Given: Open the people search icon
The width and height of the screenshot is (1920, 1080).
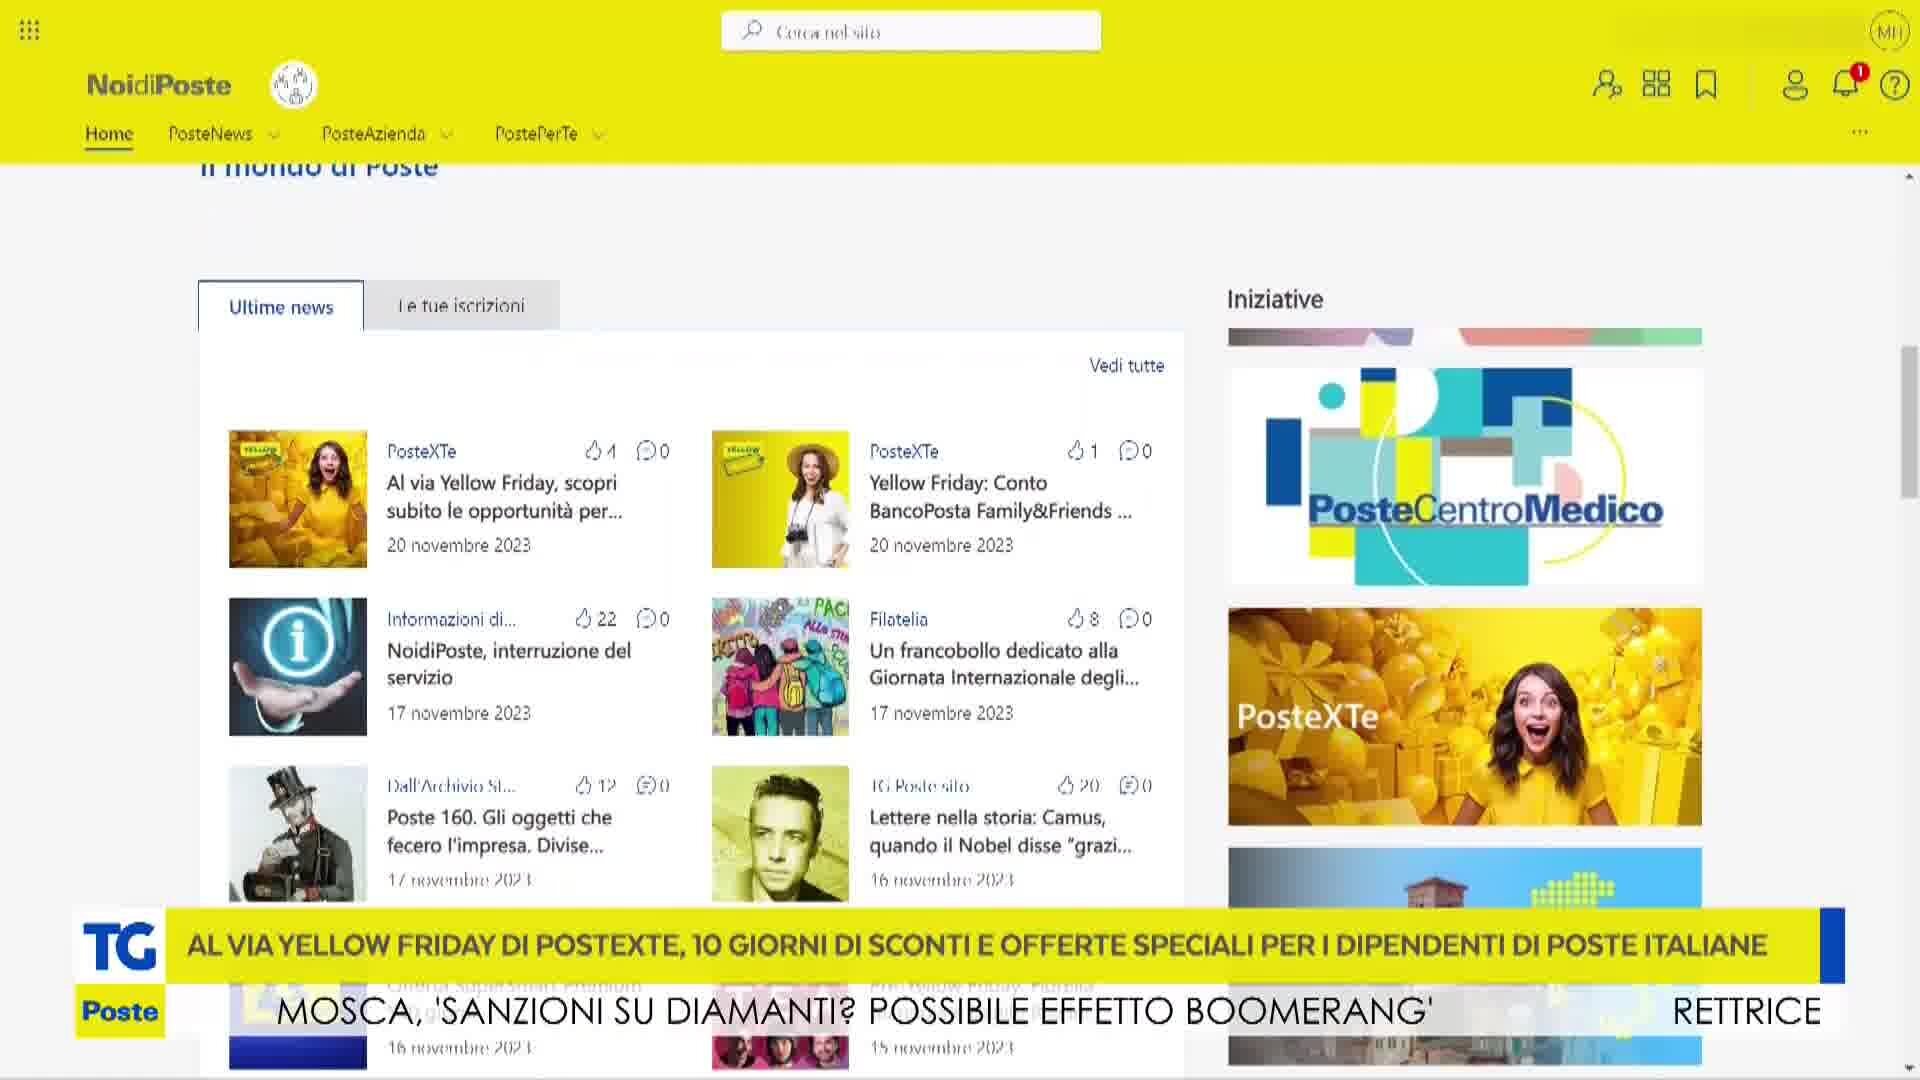Looking at the screenshot, I should [x=1607, y=84].
